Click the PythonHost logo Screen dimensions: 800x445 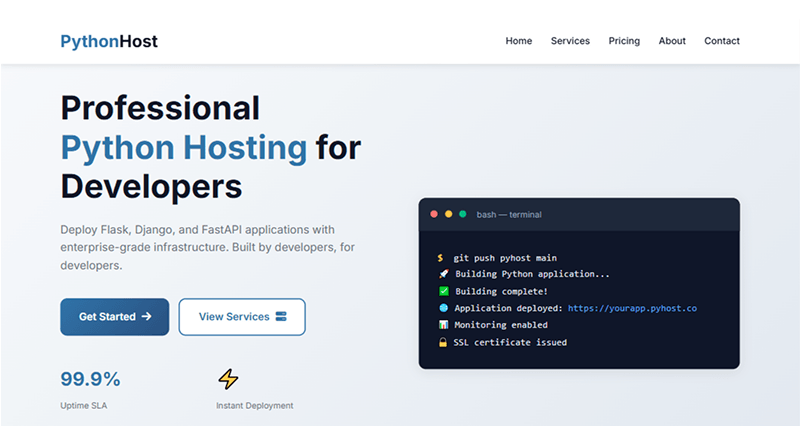click(x=109, y=41)
